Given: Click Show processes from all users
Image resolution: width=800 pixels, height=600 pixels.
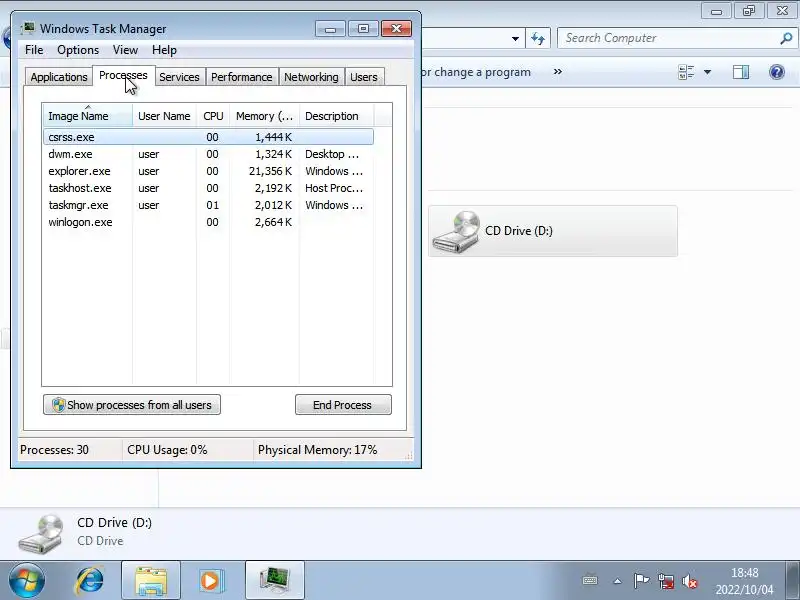Looking at the screenshot, I should (132, 405).
